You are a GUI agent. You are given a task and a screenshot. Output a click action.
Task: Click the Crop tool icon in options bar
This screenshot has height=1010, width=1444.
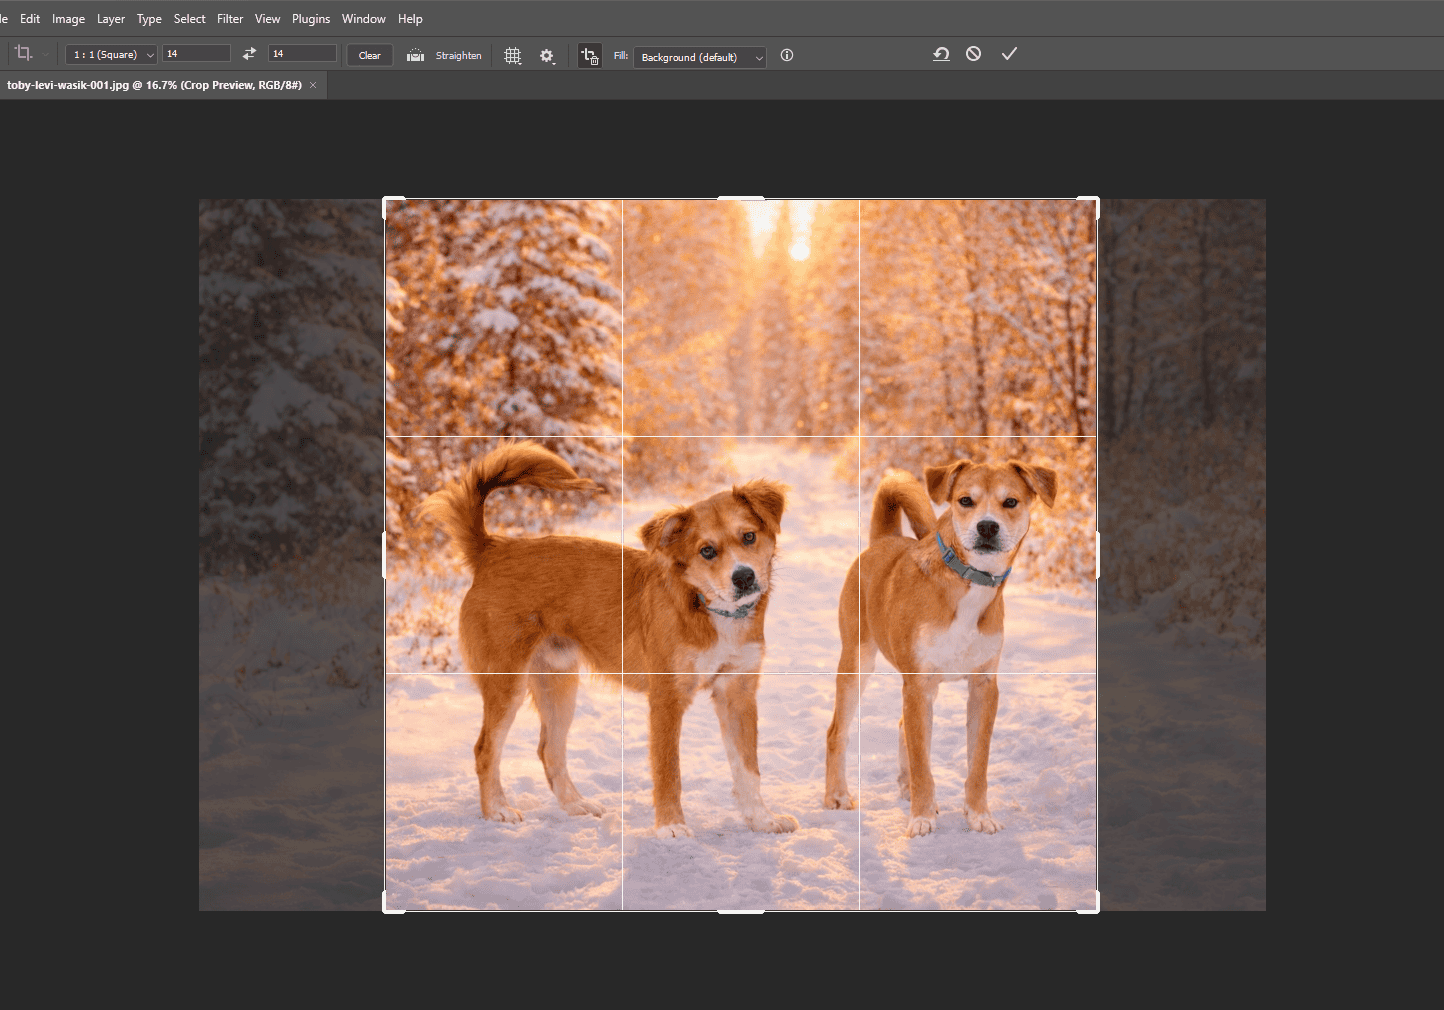click(23, 52)
